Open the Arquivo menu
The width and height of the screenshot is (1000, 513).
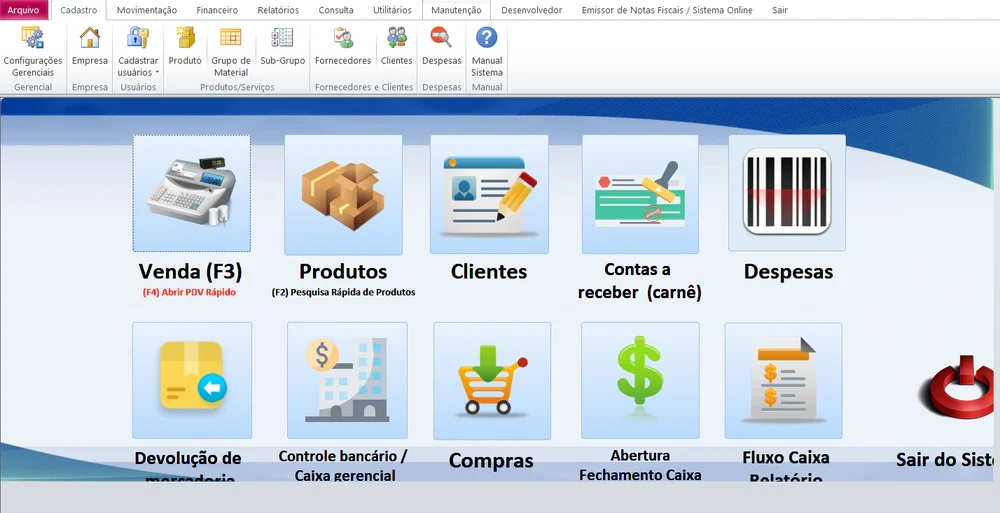point(24,10)
